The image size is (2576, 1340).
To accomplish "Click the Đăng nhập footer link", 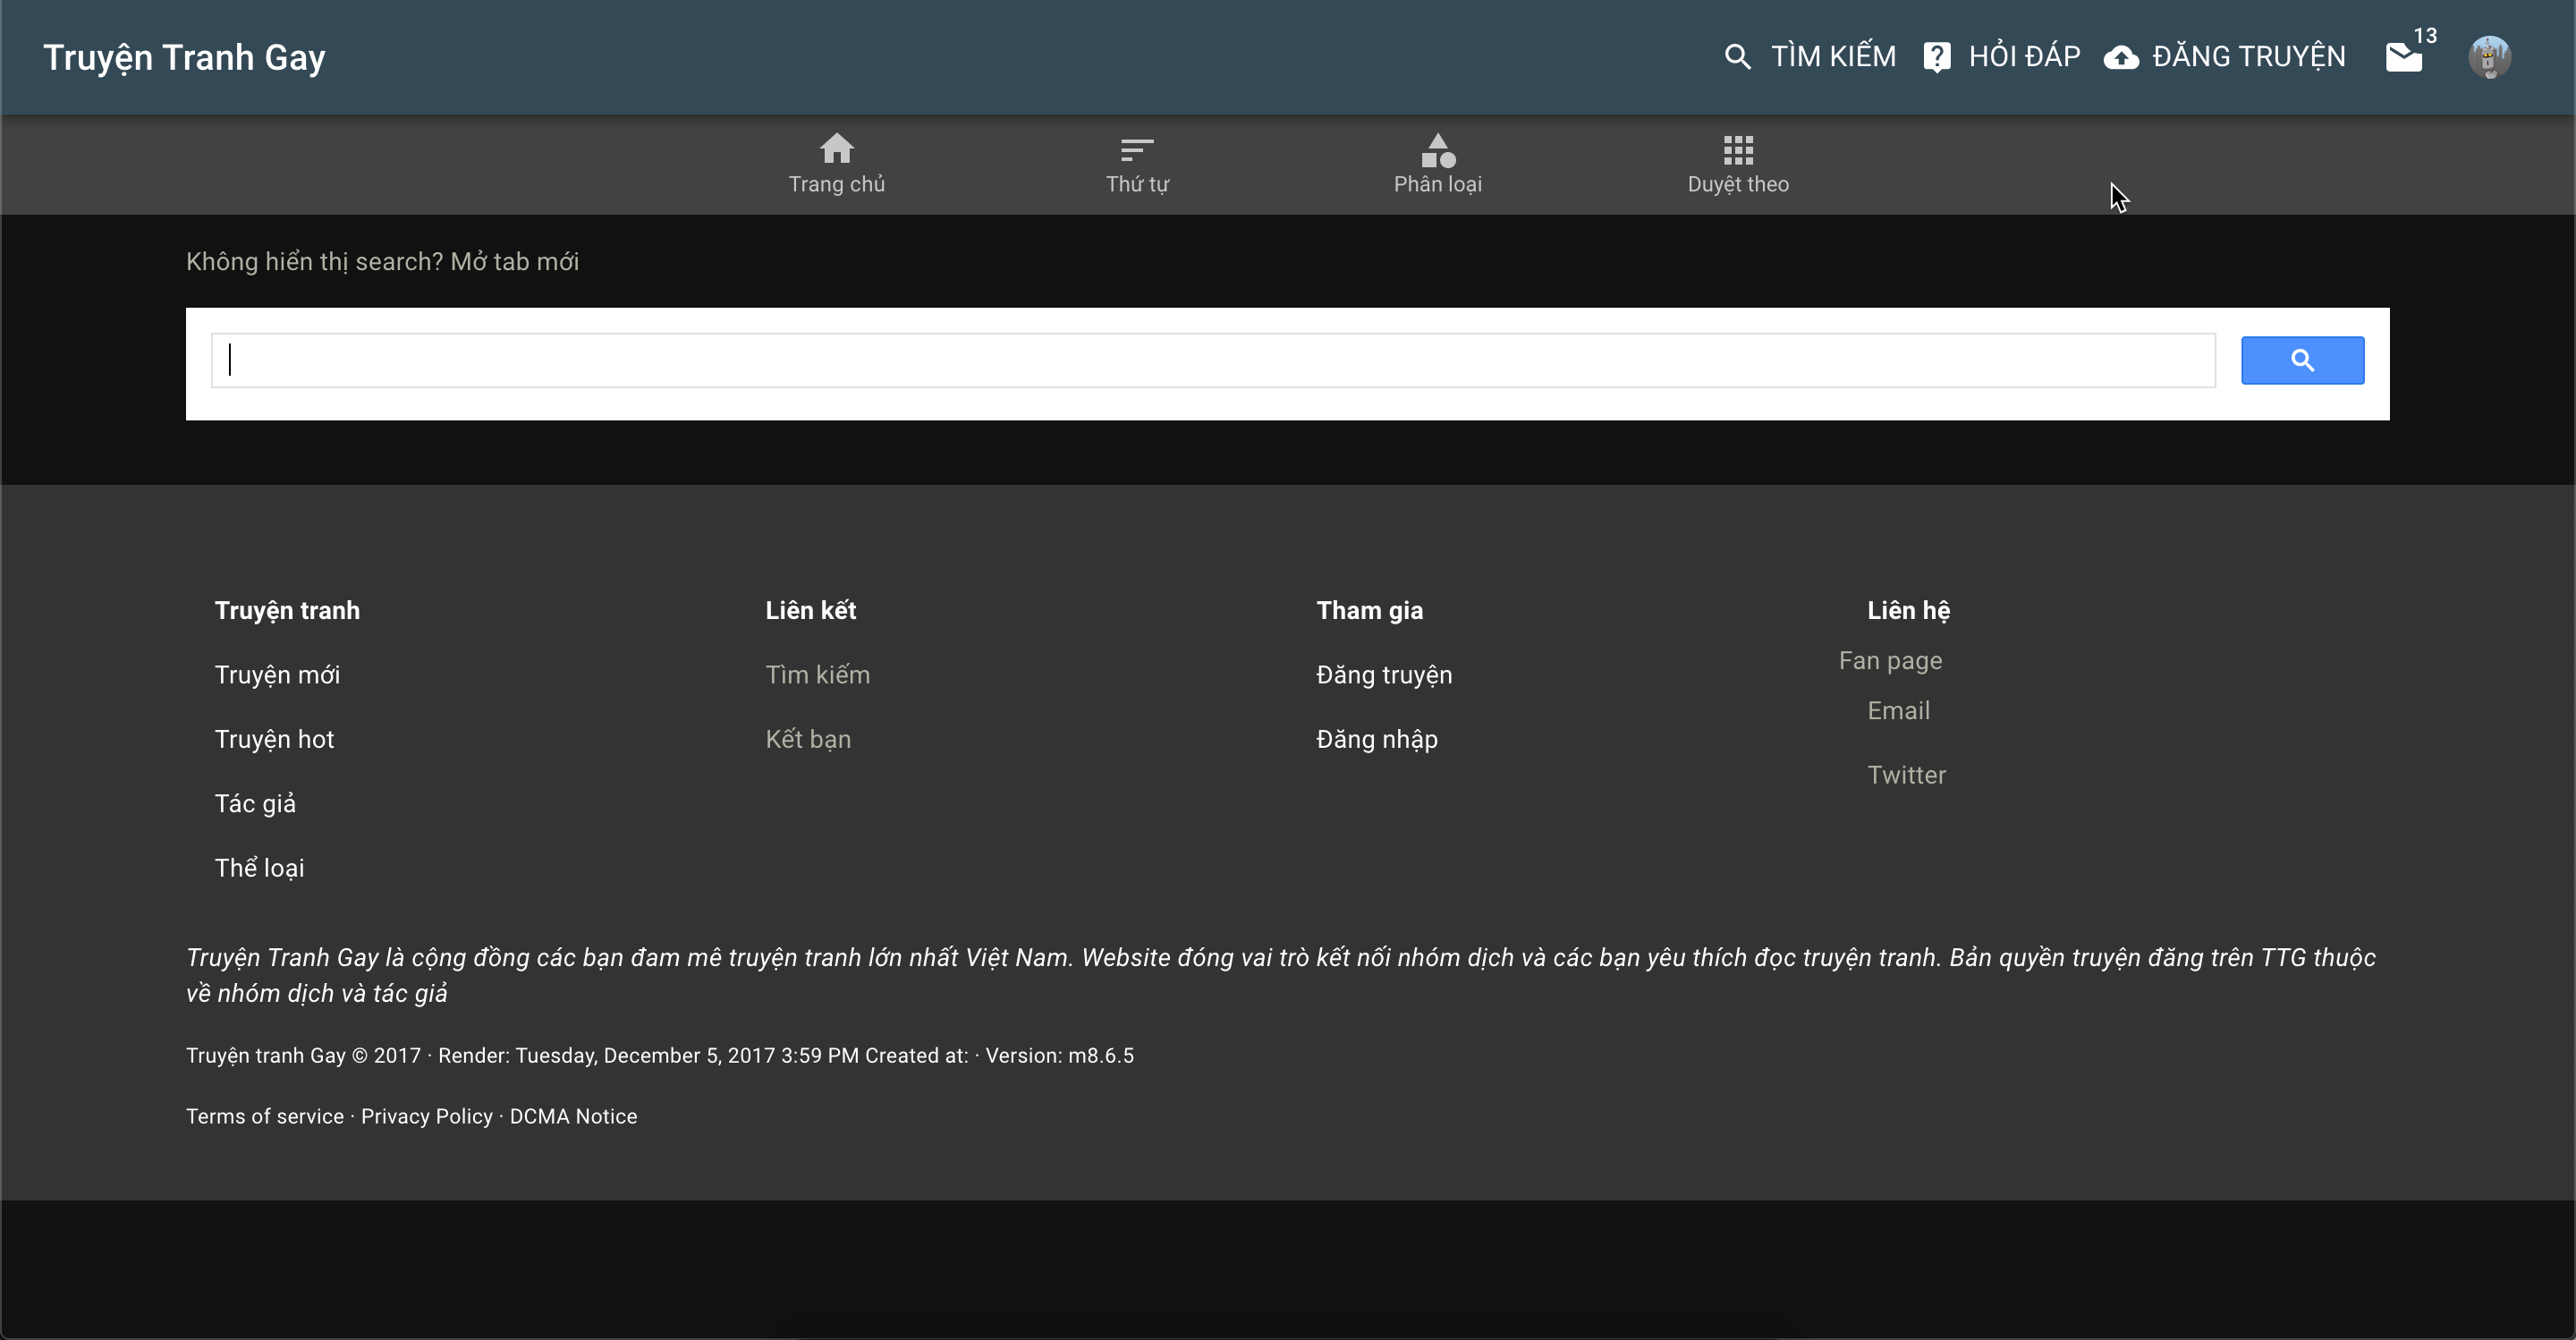I will (x=1376, y=739).
